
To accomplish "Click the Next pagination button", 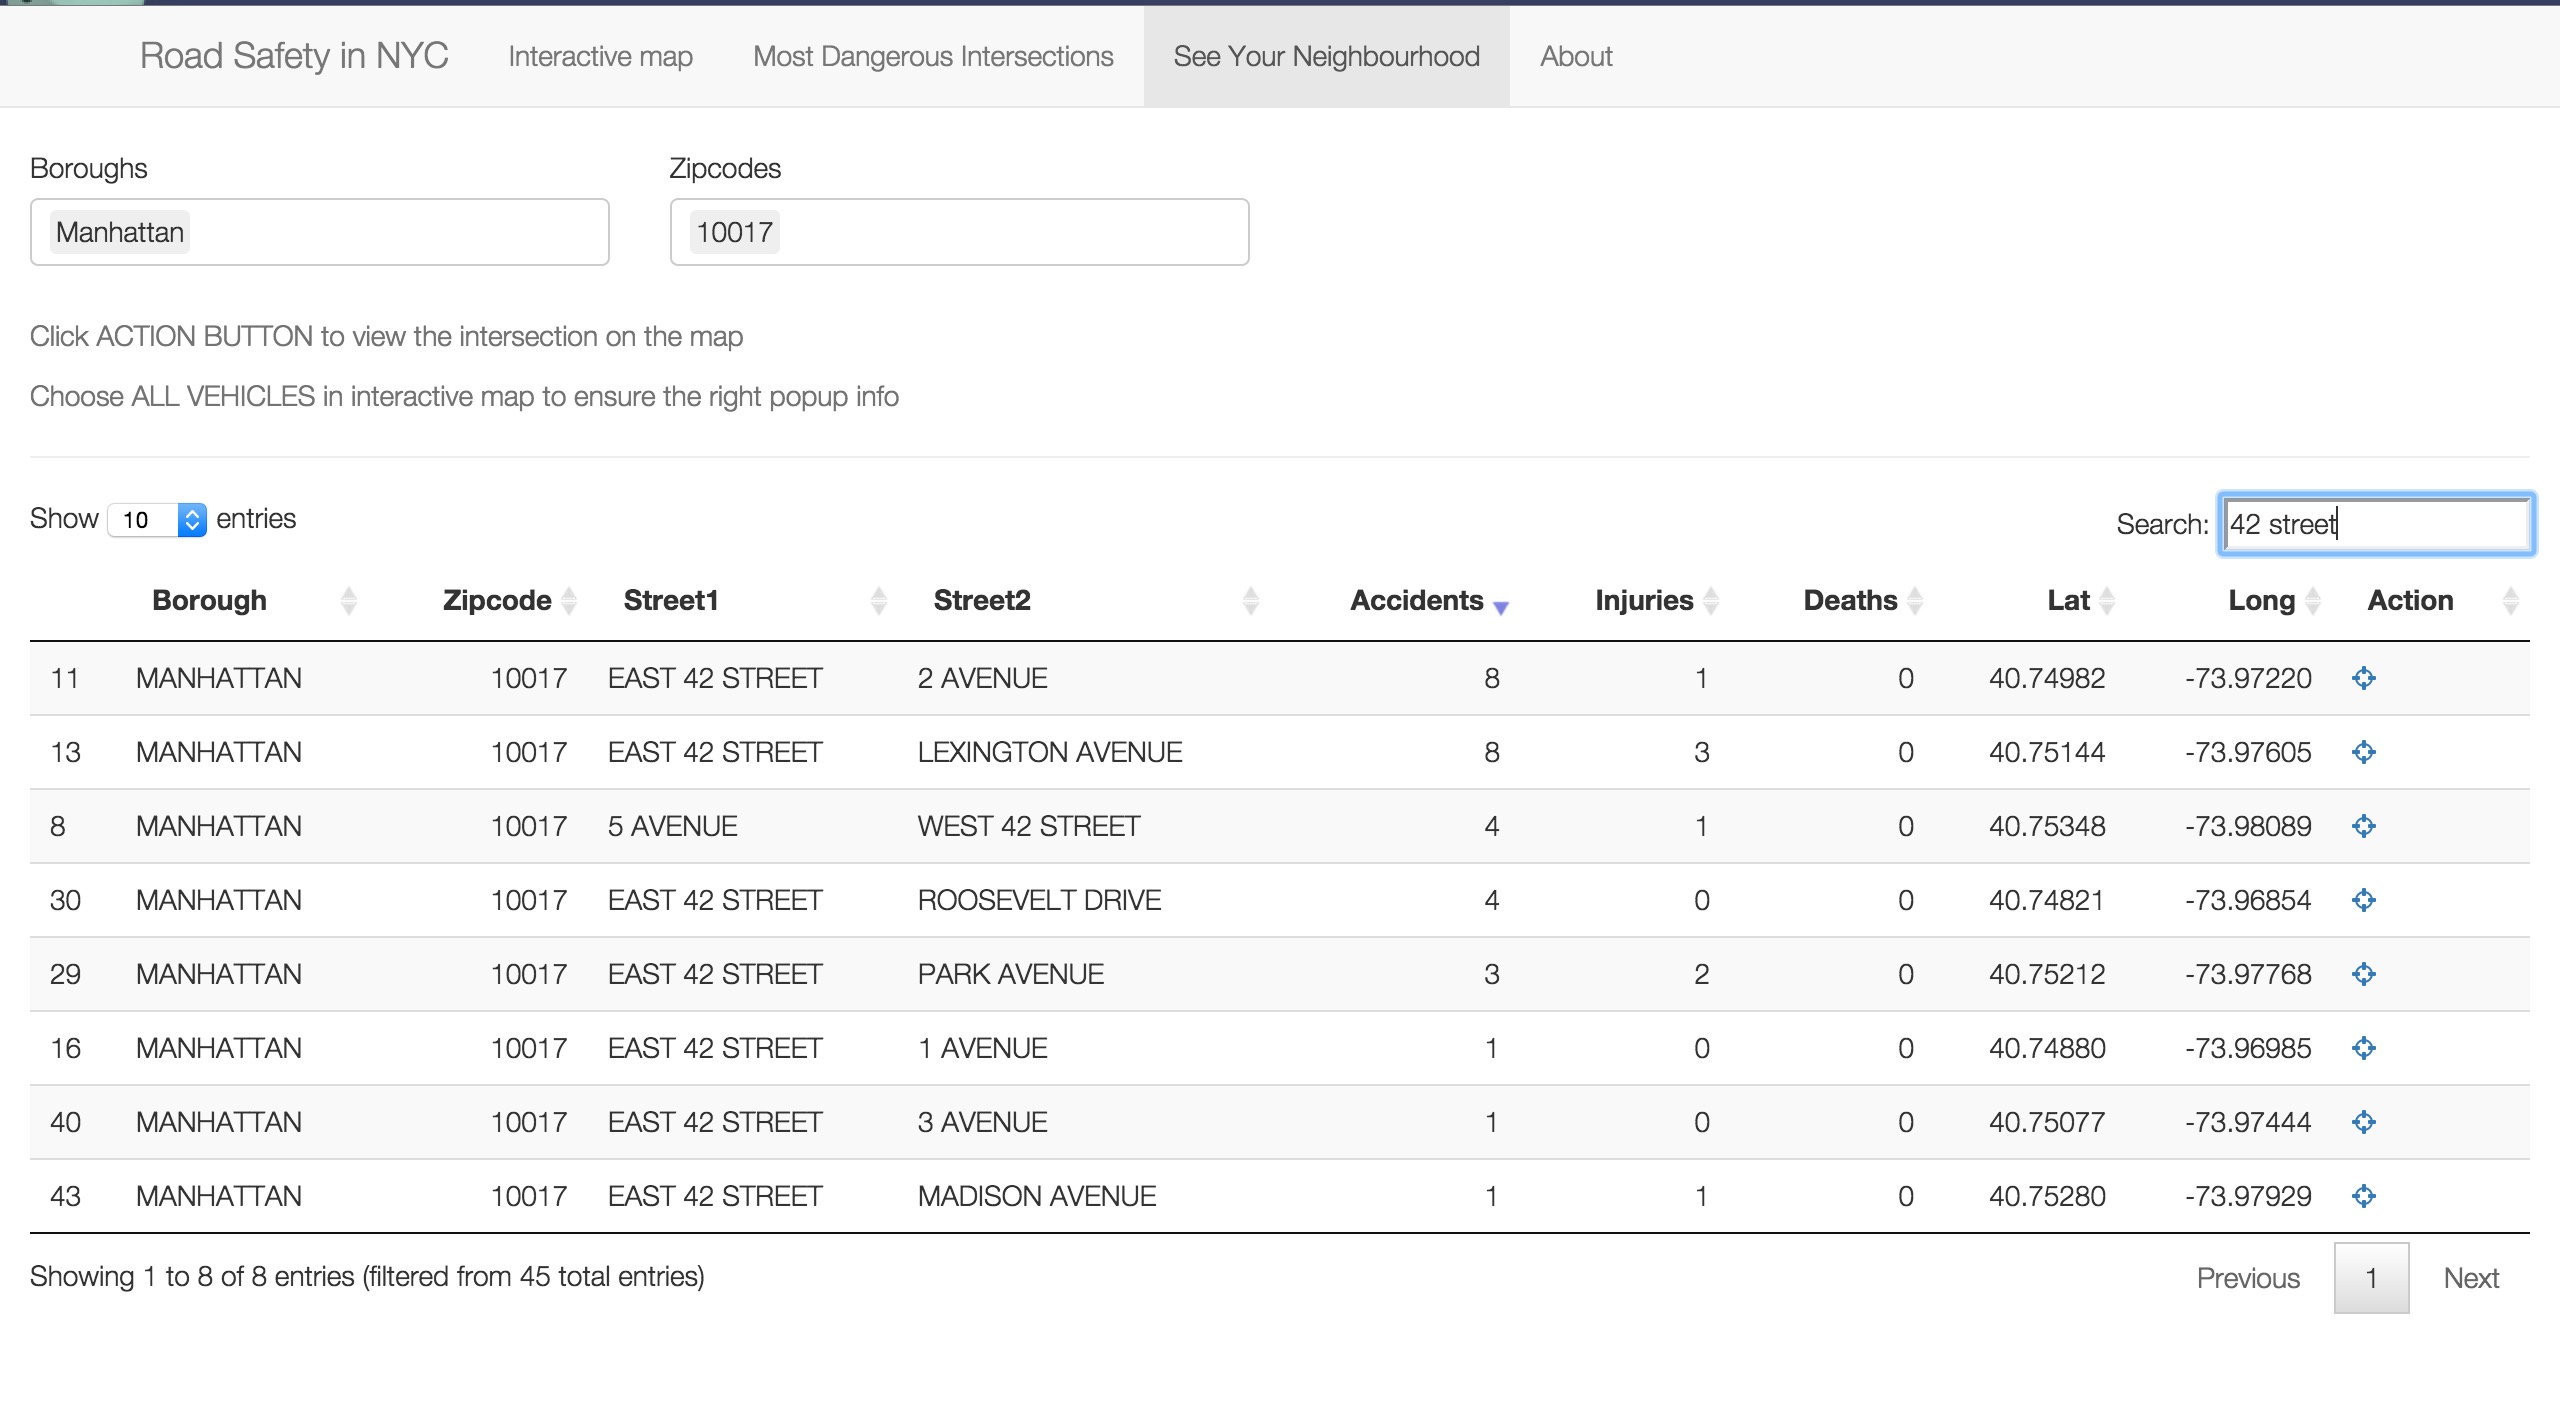I will pos(2470,1278).
